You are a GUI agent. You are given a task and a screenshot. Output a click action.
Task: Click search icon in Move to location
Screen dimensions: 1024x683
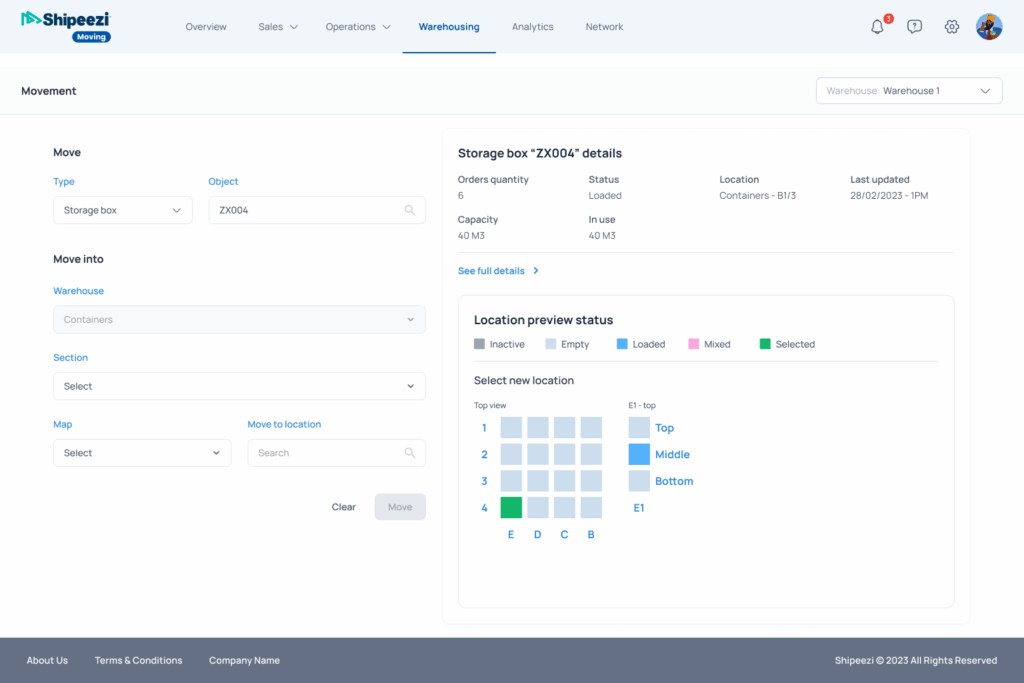(410, 453)
